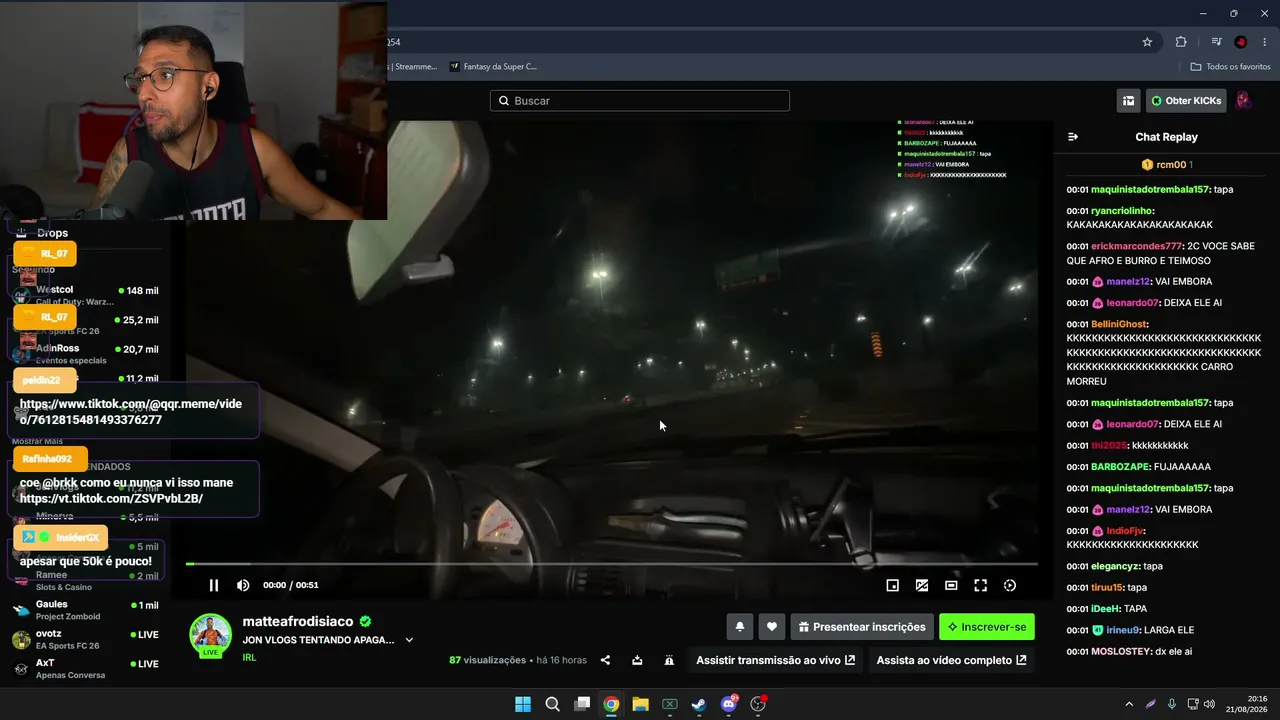1280x720 pixels.
Task: Open Chrome extensions menu
Action: (1181, 42)
